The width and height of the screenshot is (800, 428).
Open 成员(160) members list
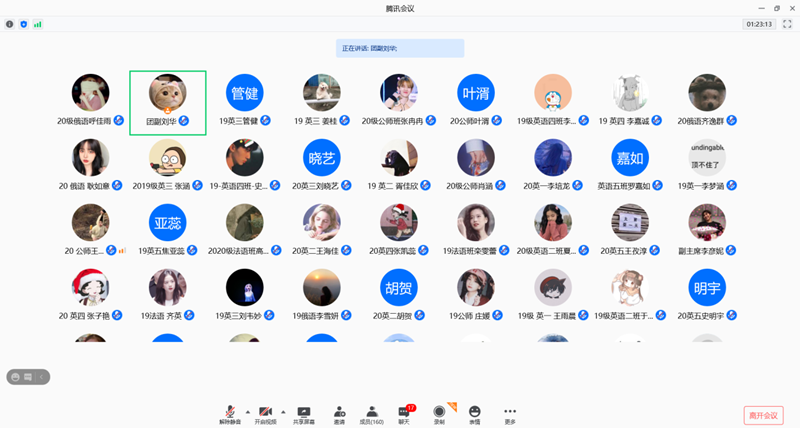pos(371,413)
